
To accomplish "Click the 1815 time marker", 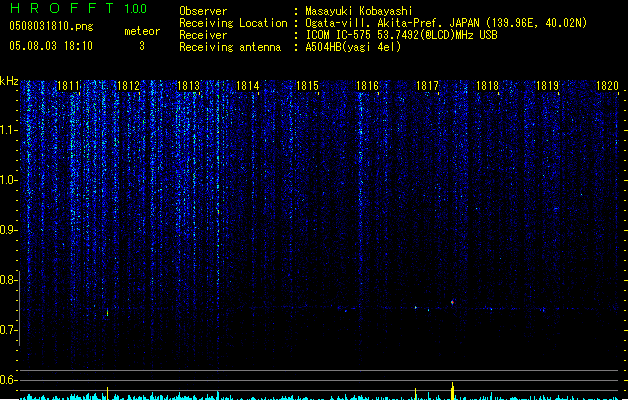I will (x=307, y=86).
